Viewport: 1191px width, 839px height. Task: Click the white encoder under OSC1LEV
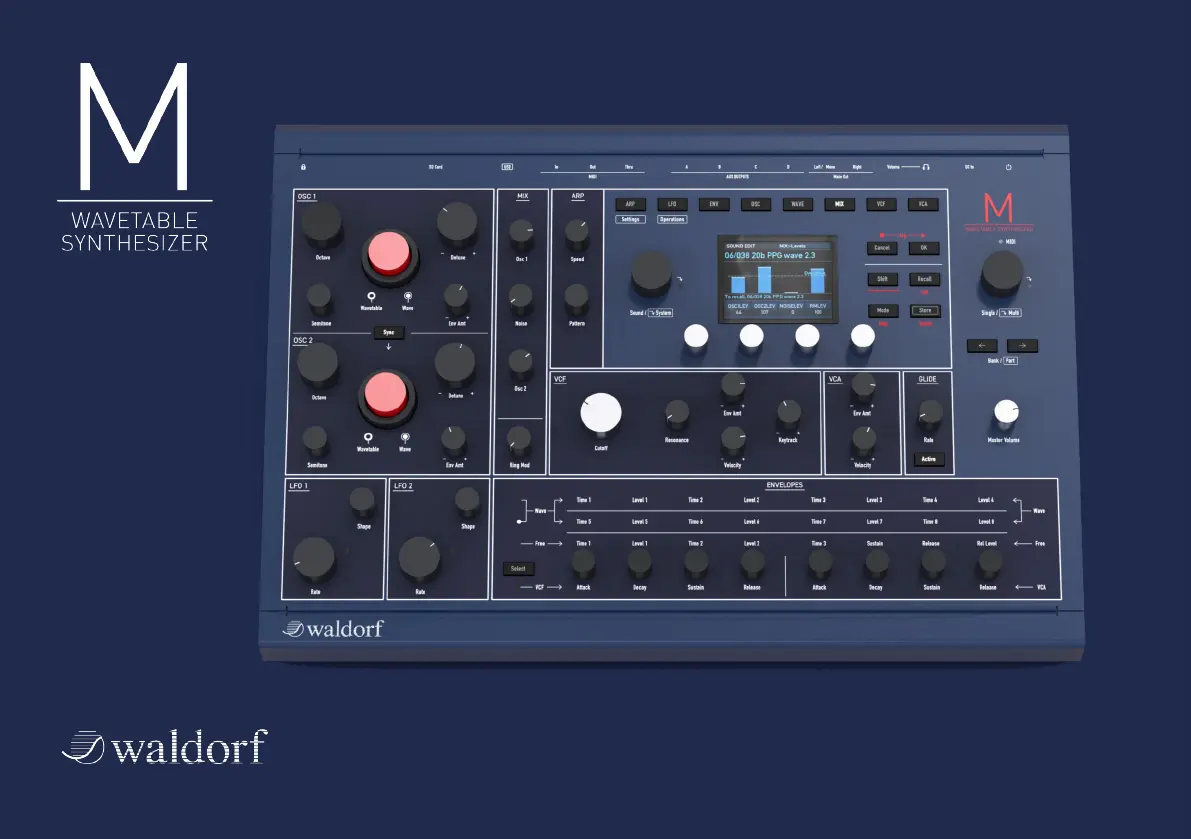696,336
